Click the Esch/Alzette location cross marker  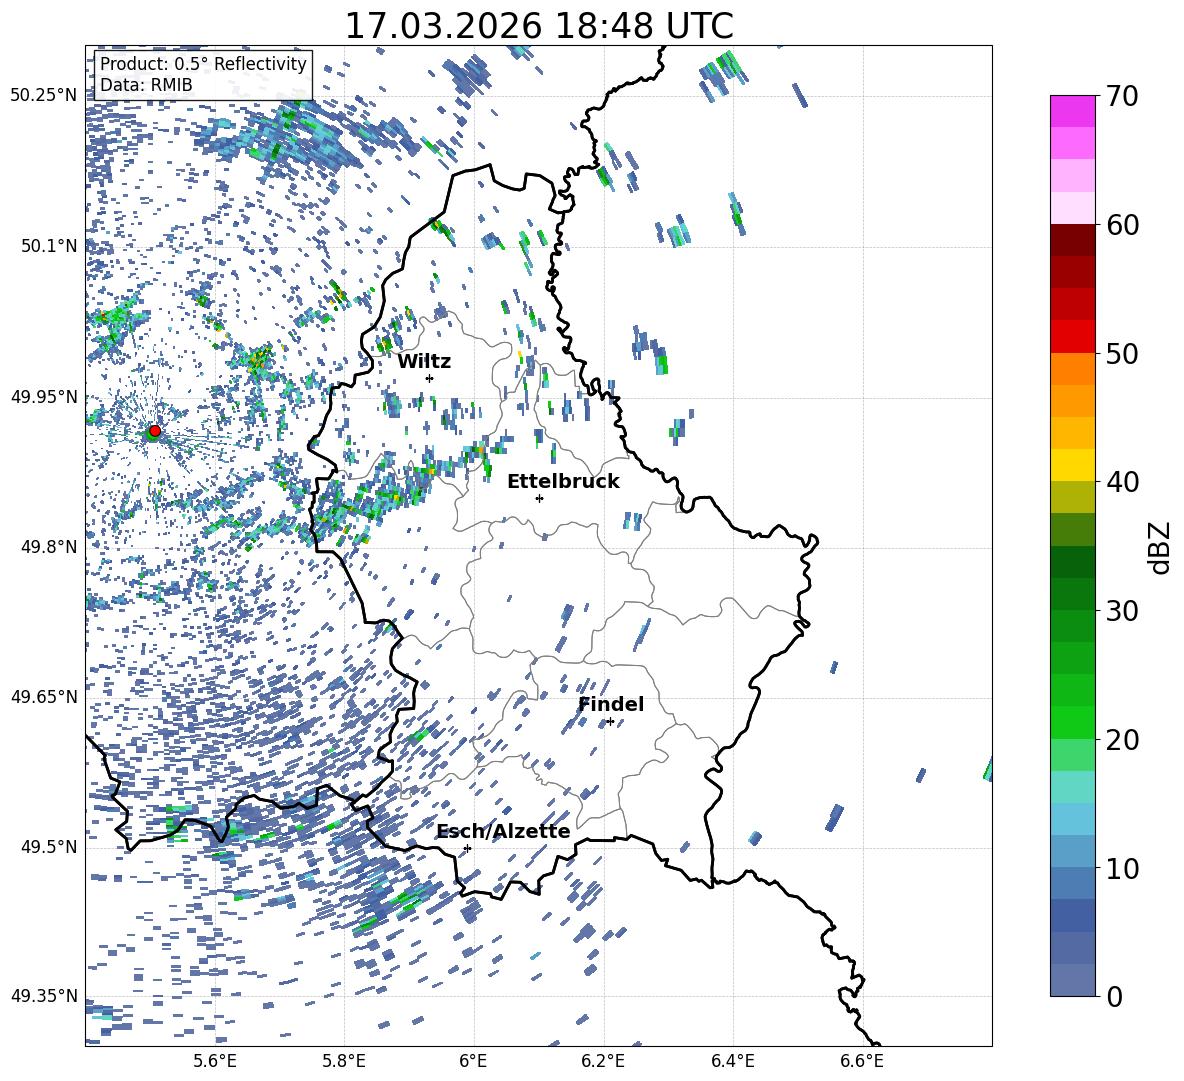coord(467,848)
